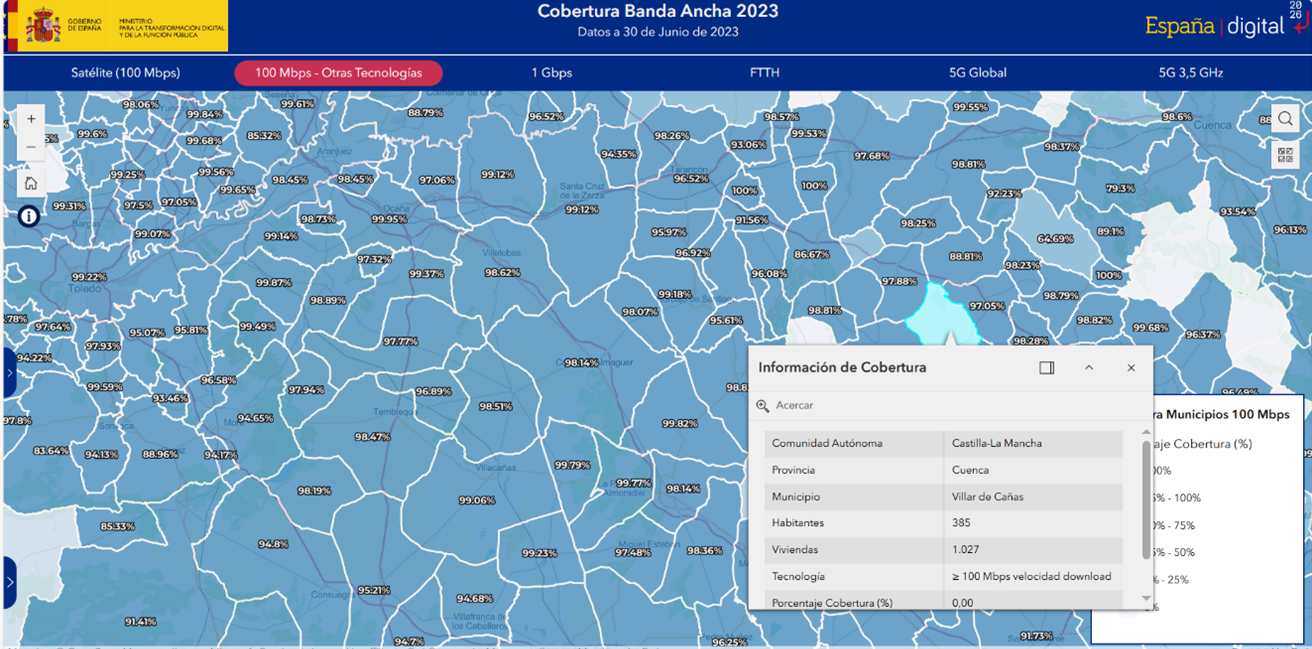
Task: Click the Castilla-La Mancha cell
Action: (1033, 443)
